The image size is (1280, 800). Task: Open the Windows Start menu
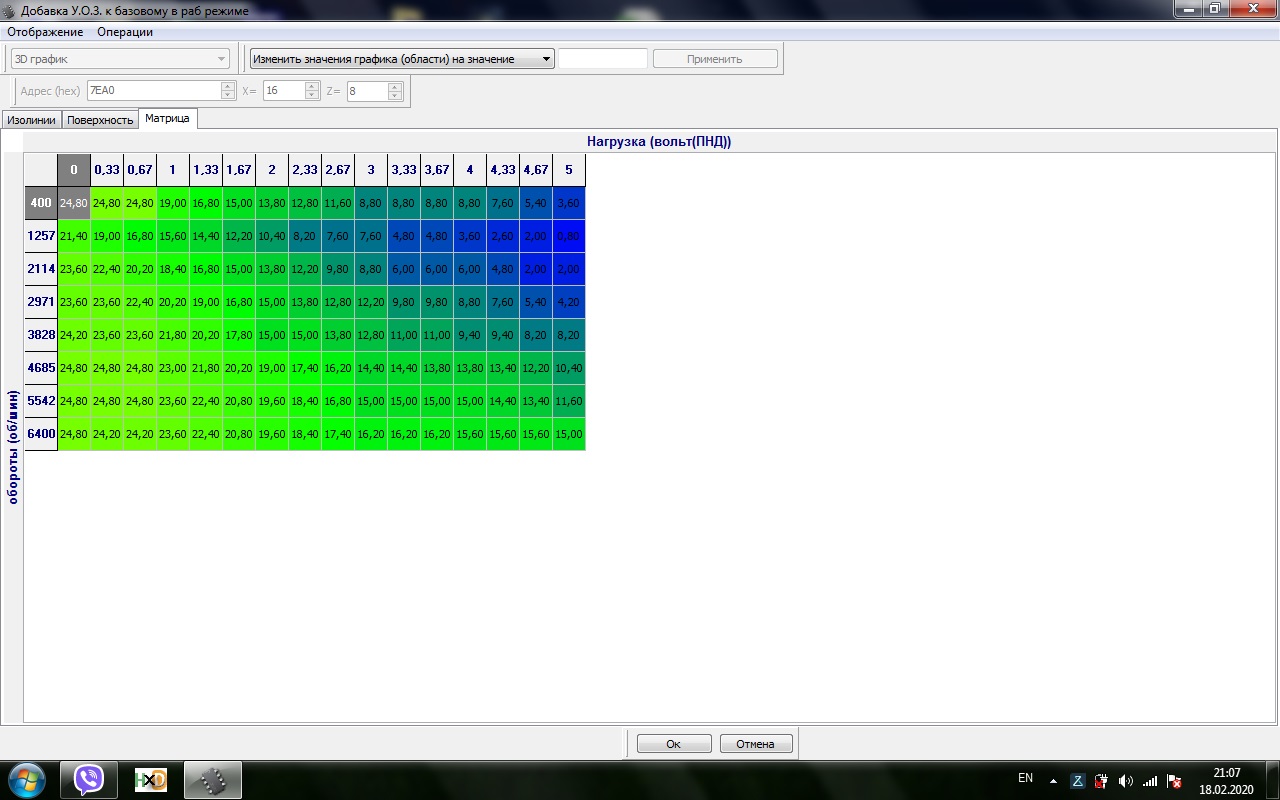click(x=25, y=780)
